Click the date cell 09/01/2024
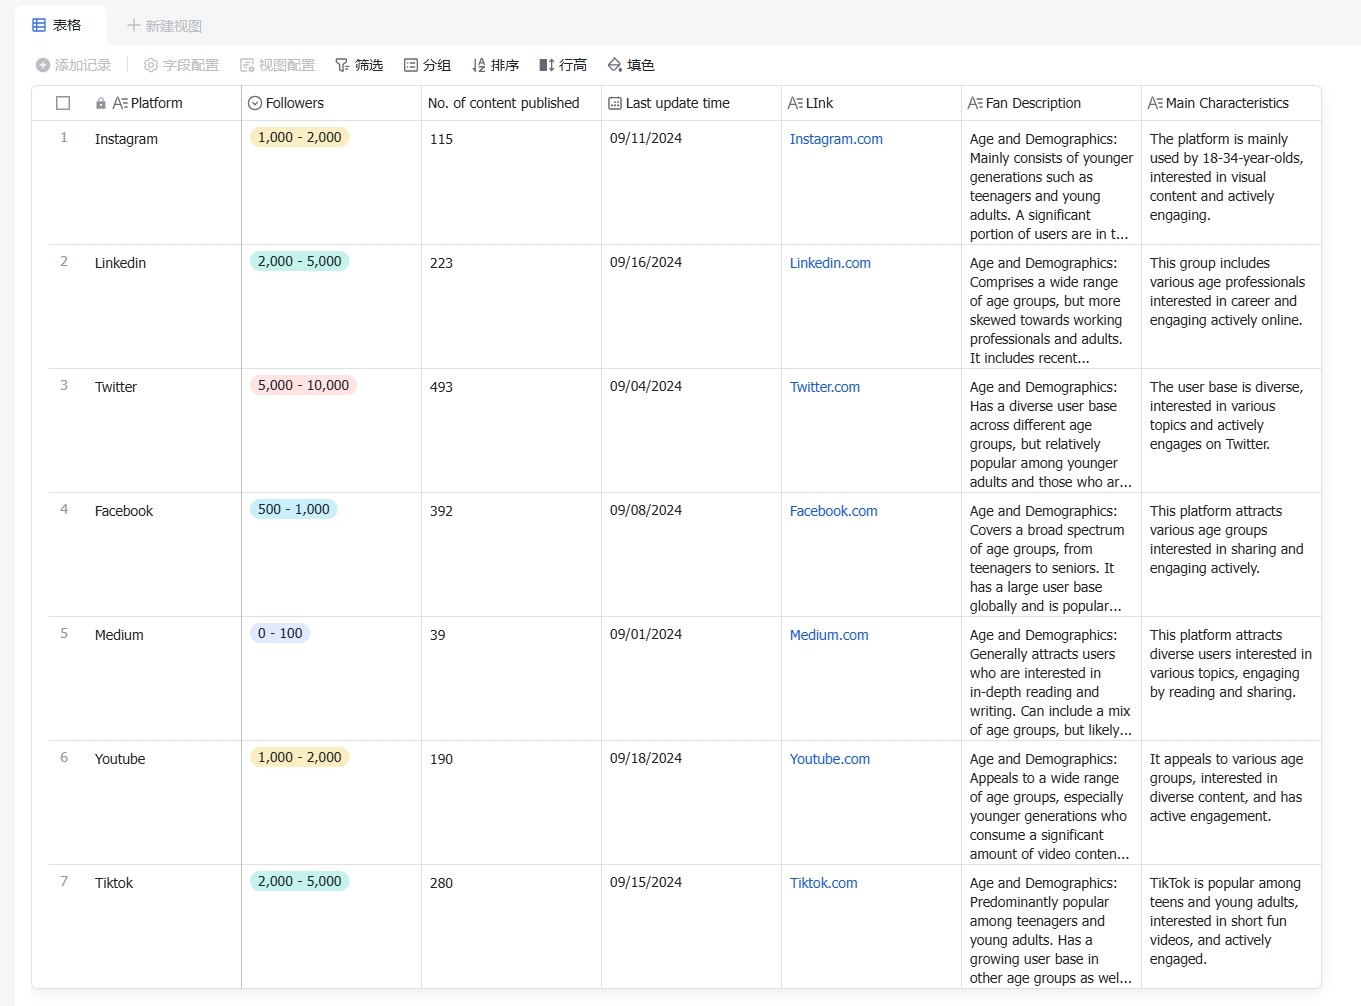The image size is (1361, 1006). (x=691, y=678)
